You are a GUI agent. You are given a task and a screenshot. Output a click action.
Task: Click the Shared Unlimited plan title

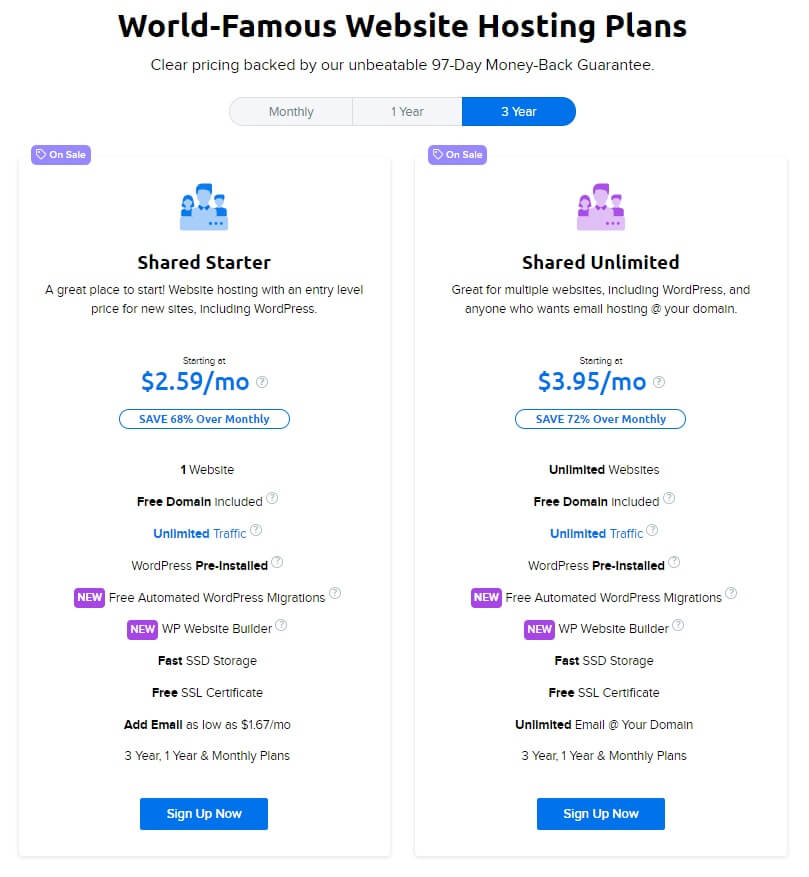[600, 262]
